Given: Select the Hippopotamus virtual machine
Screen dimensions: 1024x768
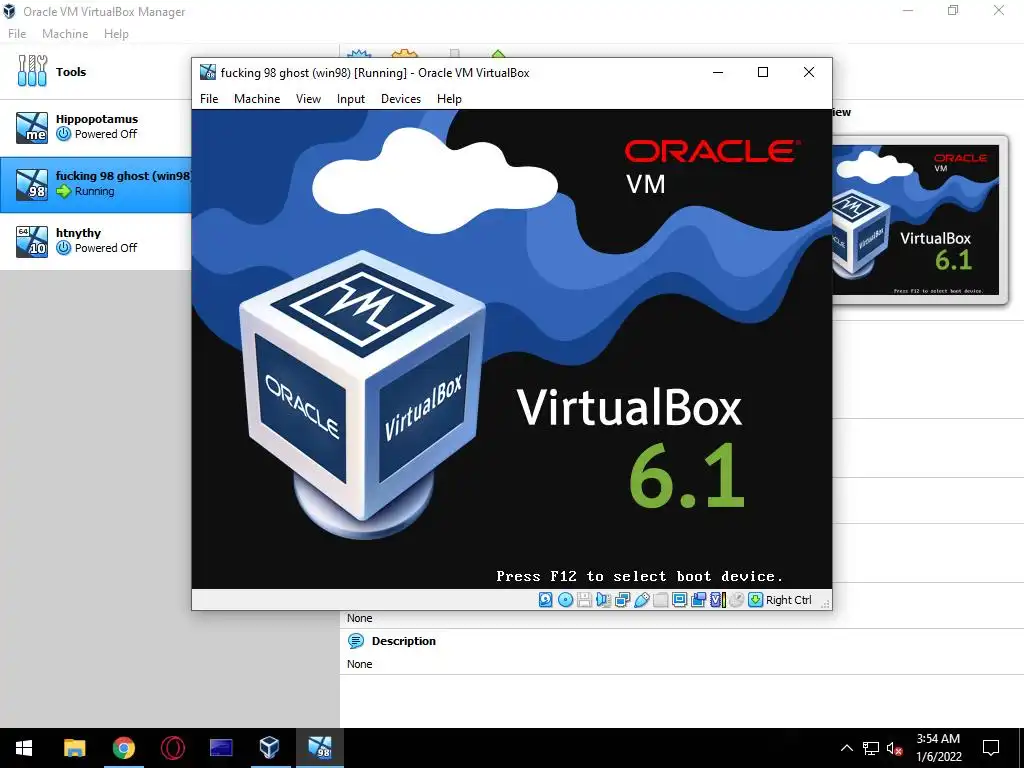Looking at the screenshot, I should coord(95,127).
